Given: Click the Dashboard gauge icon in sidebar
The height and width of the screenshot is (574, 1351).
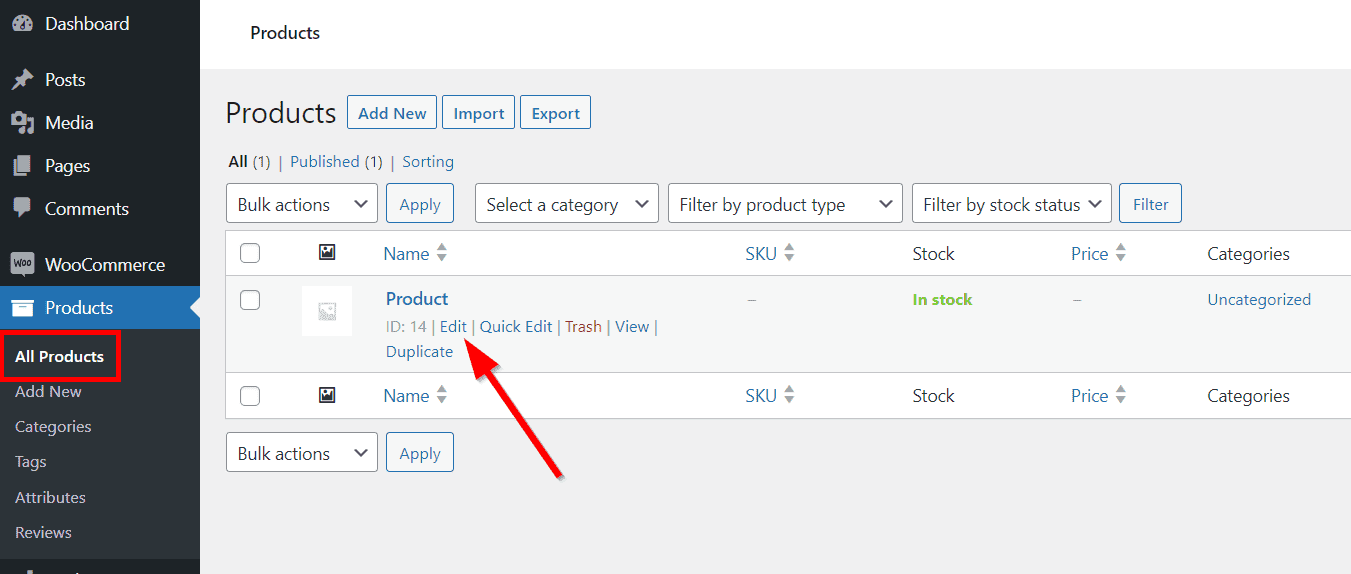Looking at the screenshot, I should click(x=22, y=24).
